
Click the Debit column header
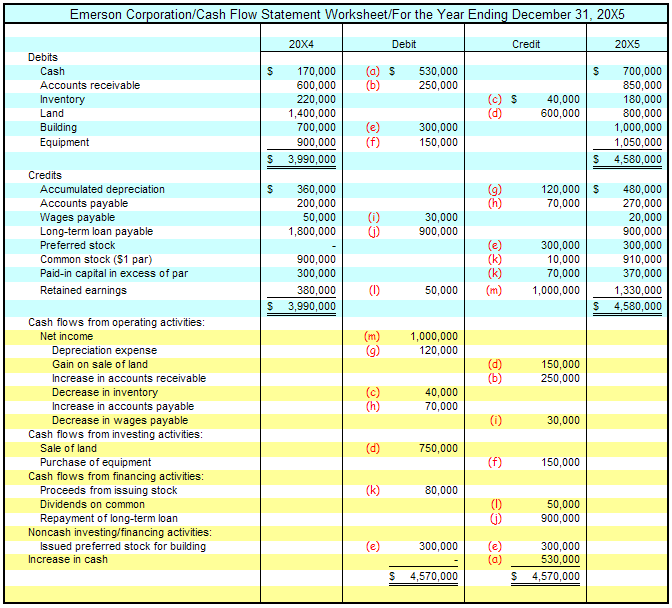pos(404,44)
